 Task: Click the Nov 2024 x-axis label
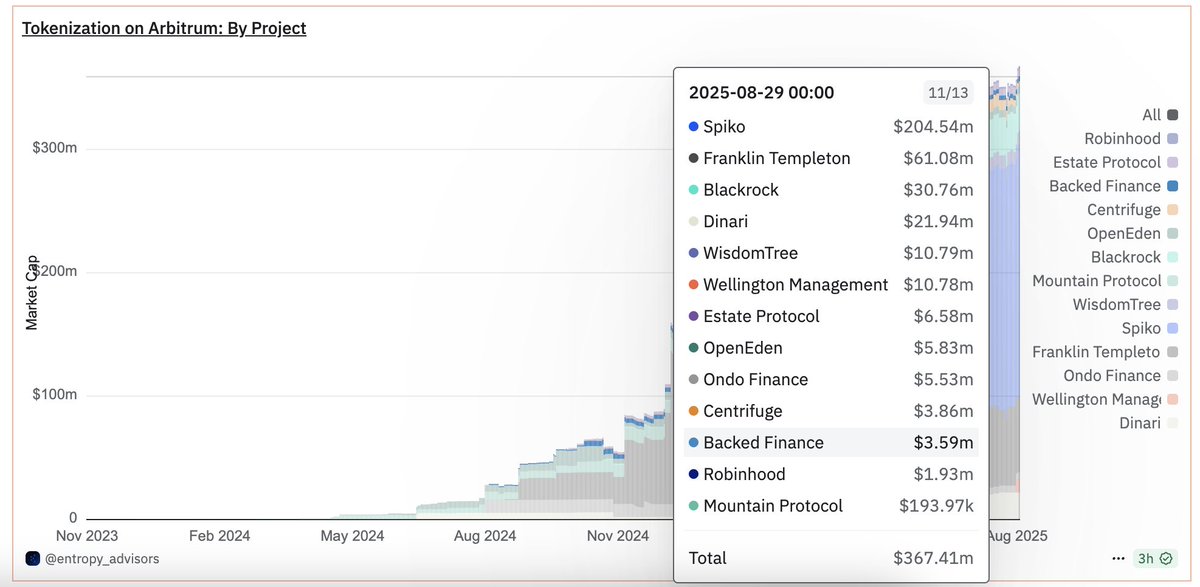point(618,536)
